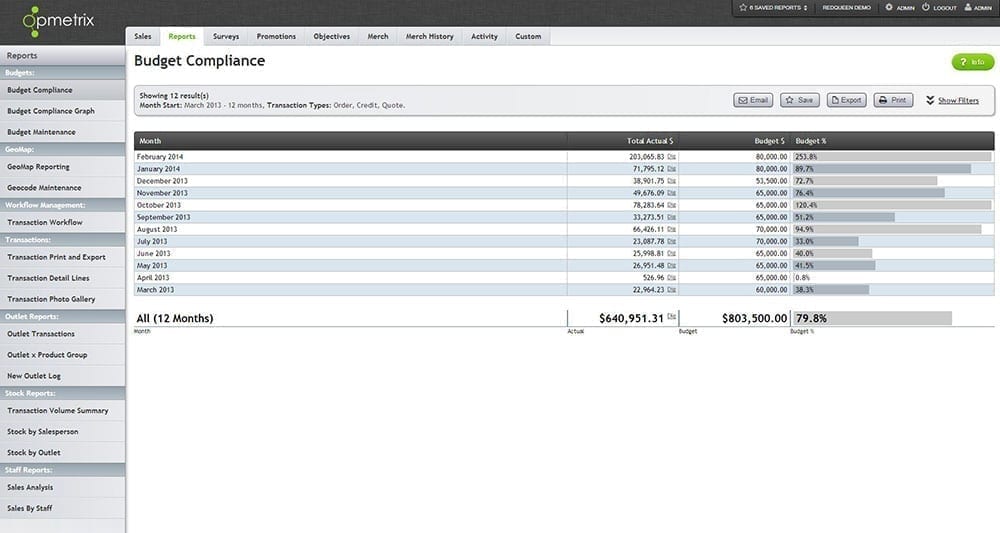1000x533 pixels.
Task: Switch to the Activity tab
Action: coord(484,36)
